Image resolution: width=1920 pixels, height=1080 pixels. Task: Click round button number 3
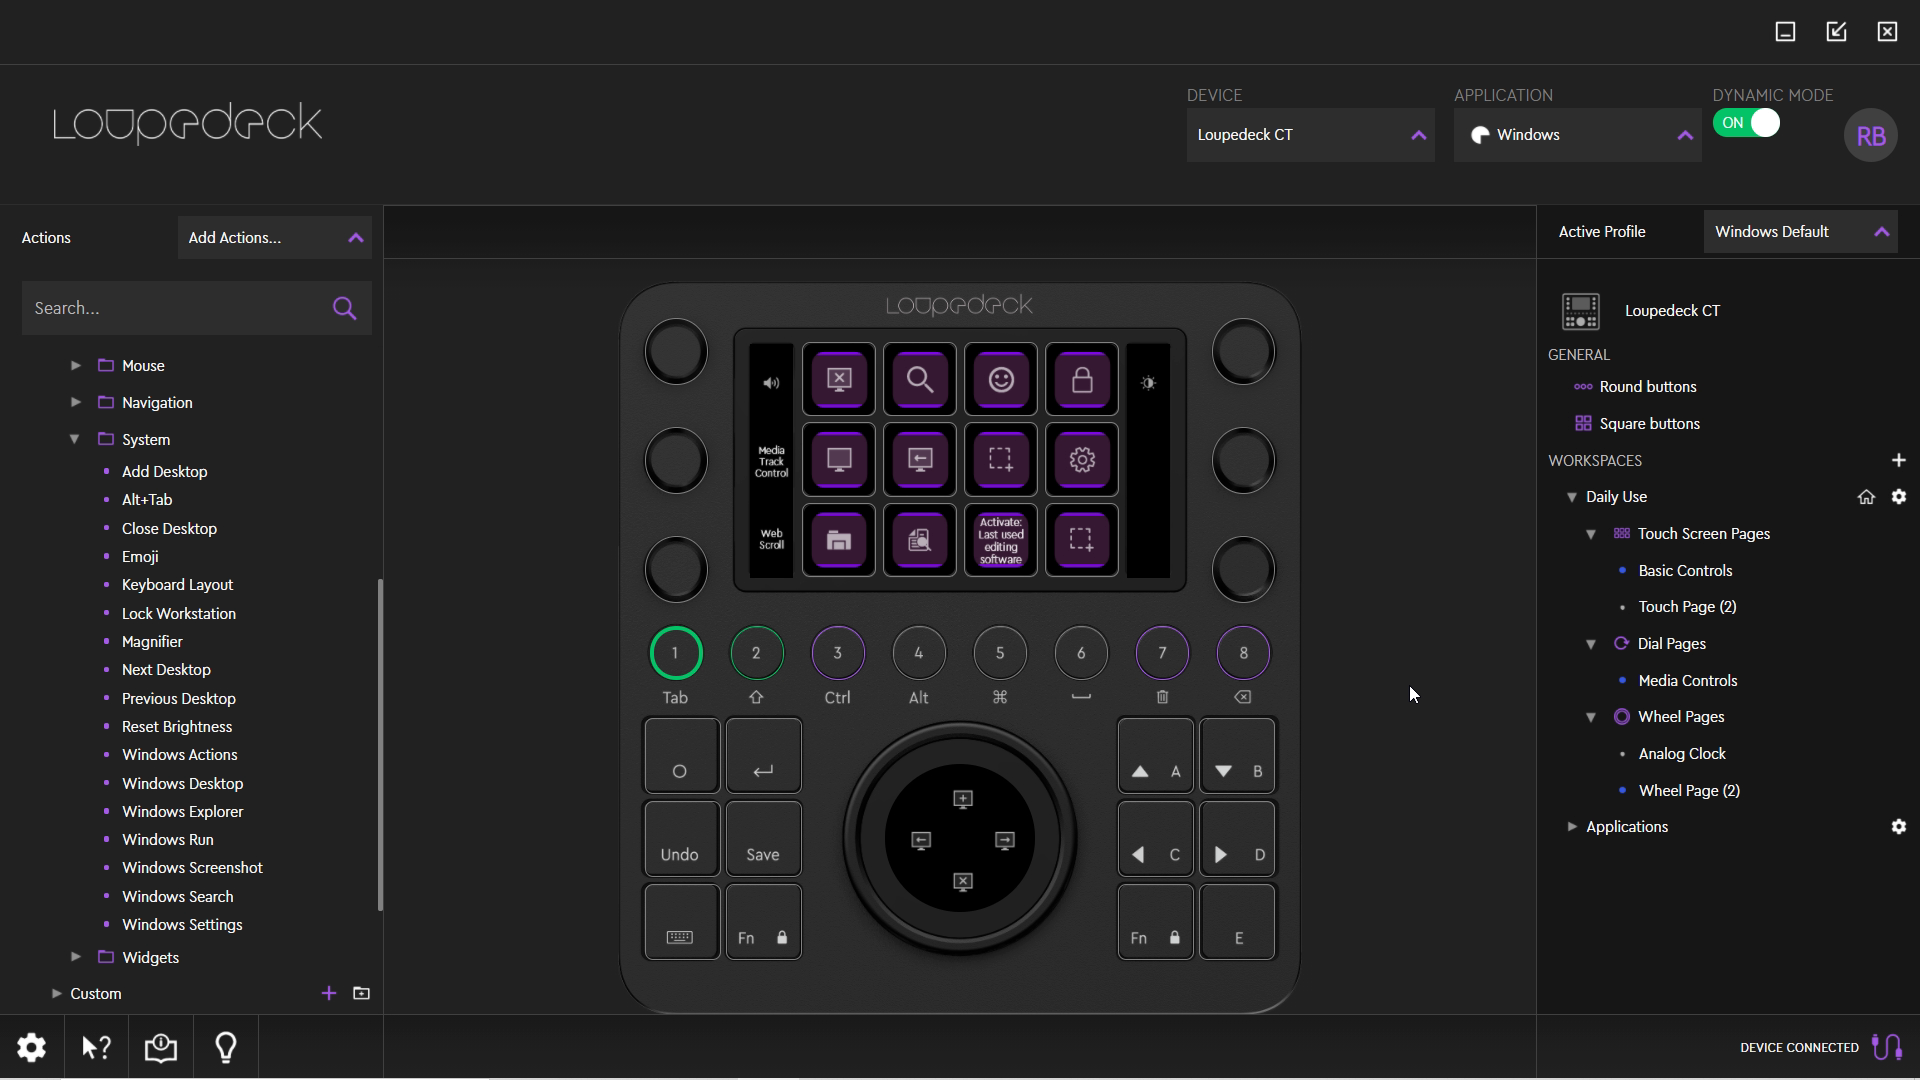tap(837, 653)
